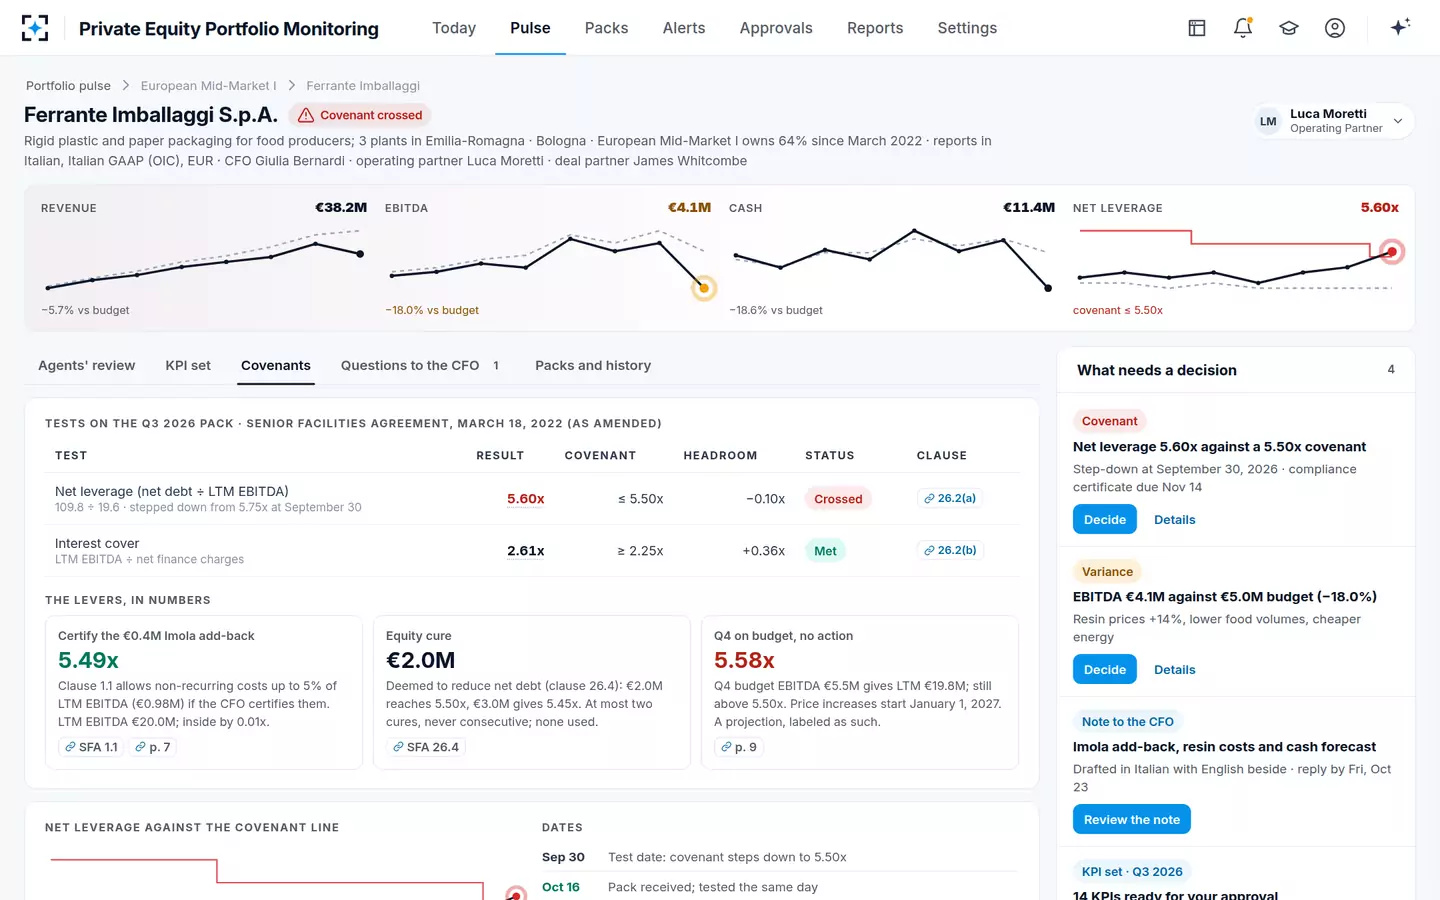The height and width of the screenshot is (900, 1440).
Task: Click the Covenant crossed warning badge
Action: 360,115
